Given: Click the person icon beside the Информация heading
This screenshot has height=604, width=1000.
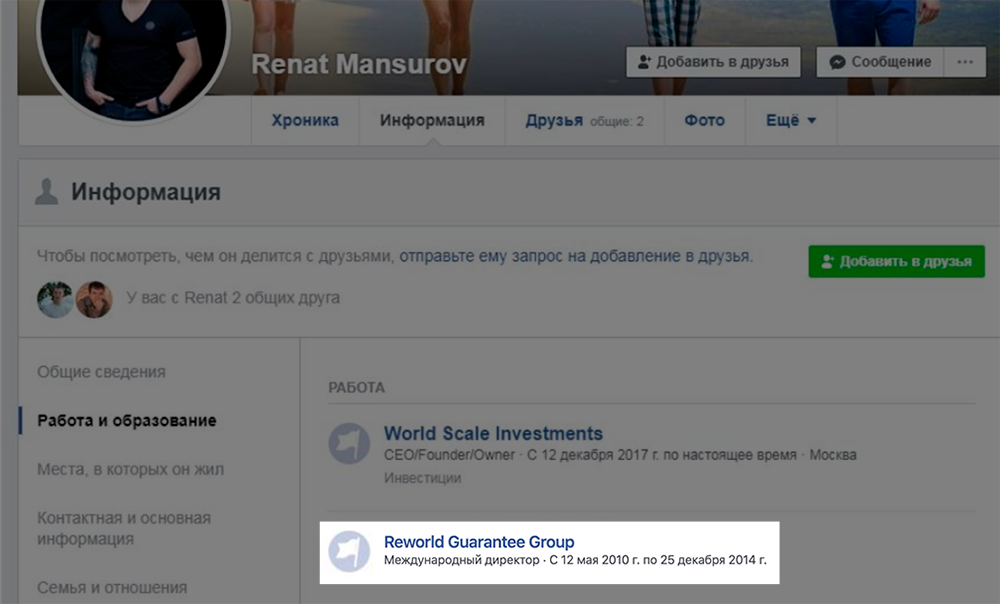Looking at the screenshot, I should click(46, 191).
